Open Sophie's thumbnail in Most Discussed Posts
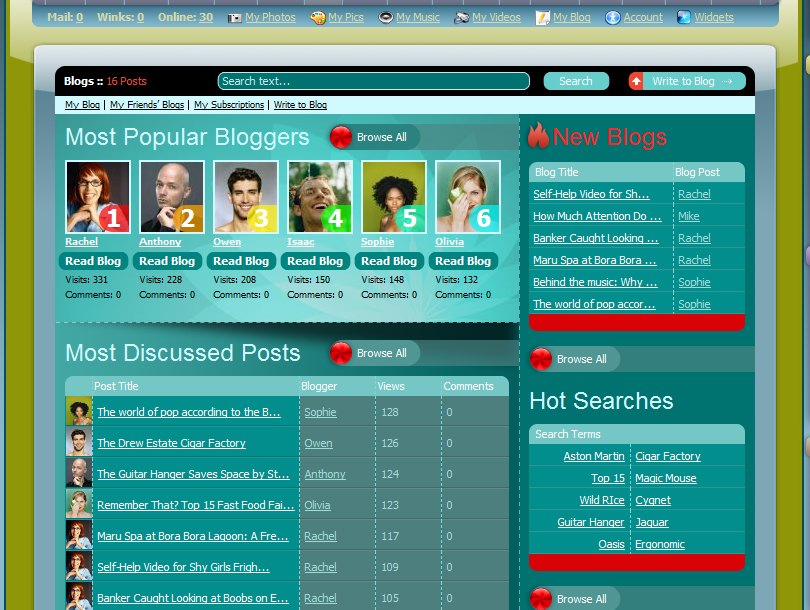This screenshot has width=810, height=610. (x=79, y=412)
